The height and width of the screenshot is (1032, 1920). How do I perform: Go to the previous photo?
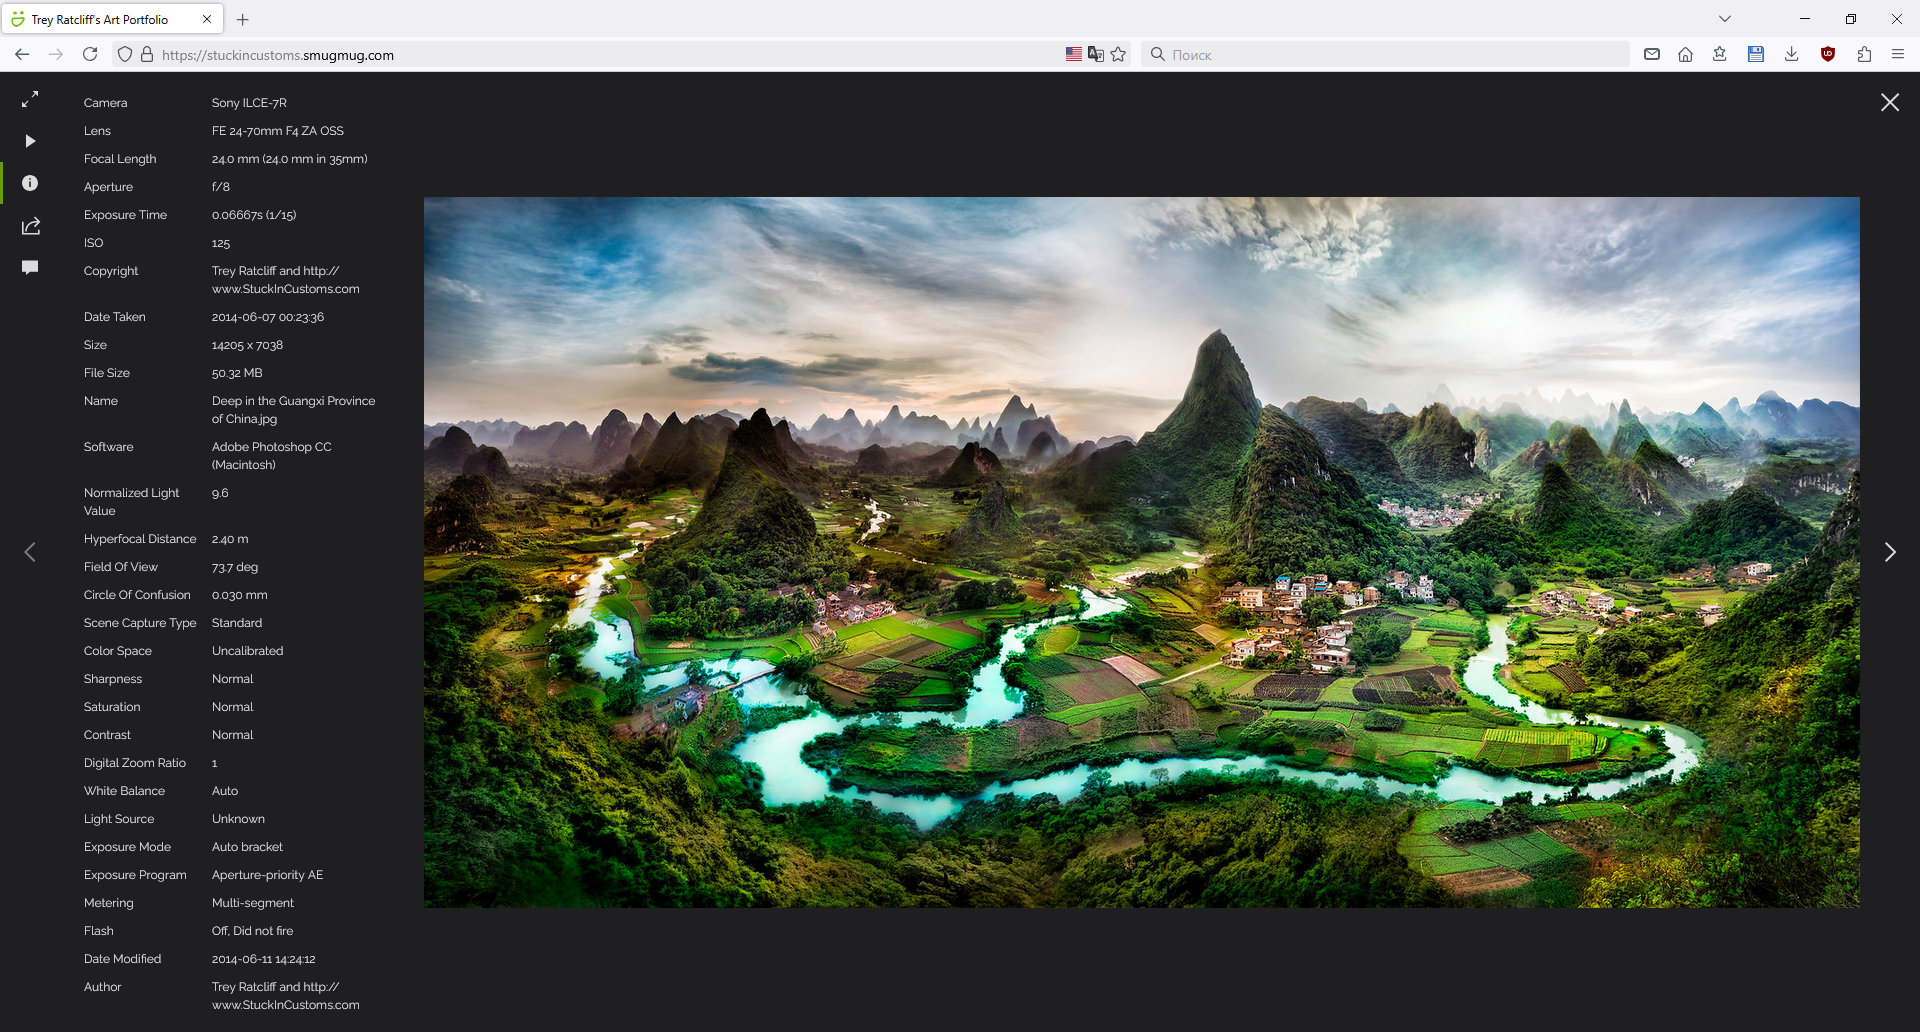tap(30, 552)
